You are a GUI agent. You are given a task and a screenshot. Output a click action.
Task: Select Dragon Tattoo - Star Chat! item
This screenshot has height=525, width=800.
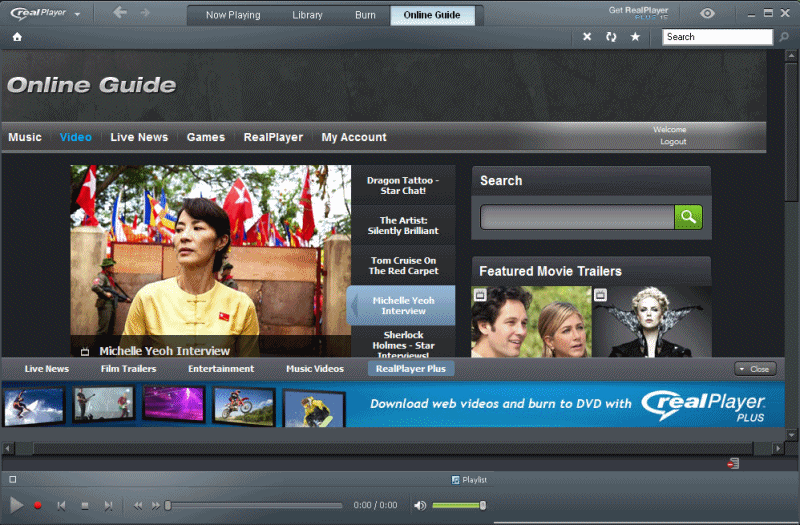click(x=403, y=185)
